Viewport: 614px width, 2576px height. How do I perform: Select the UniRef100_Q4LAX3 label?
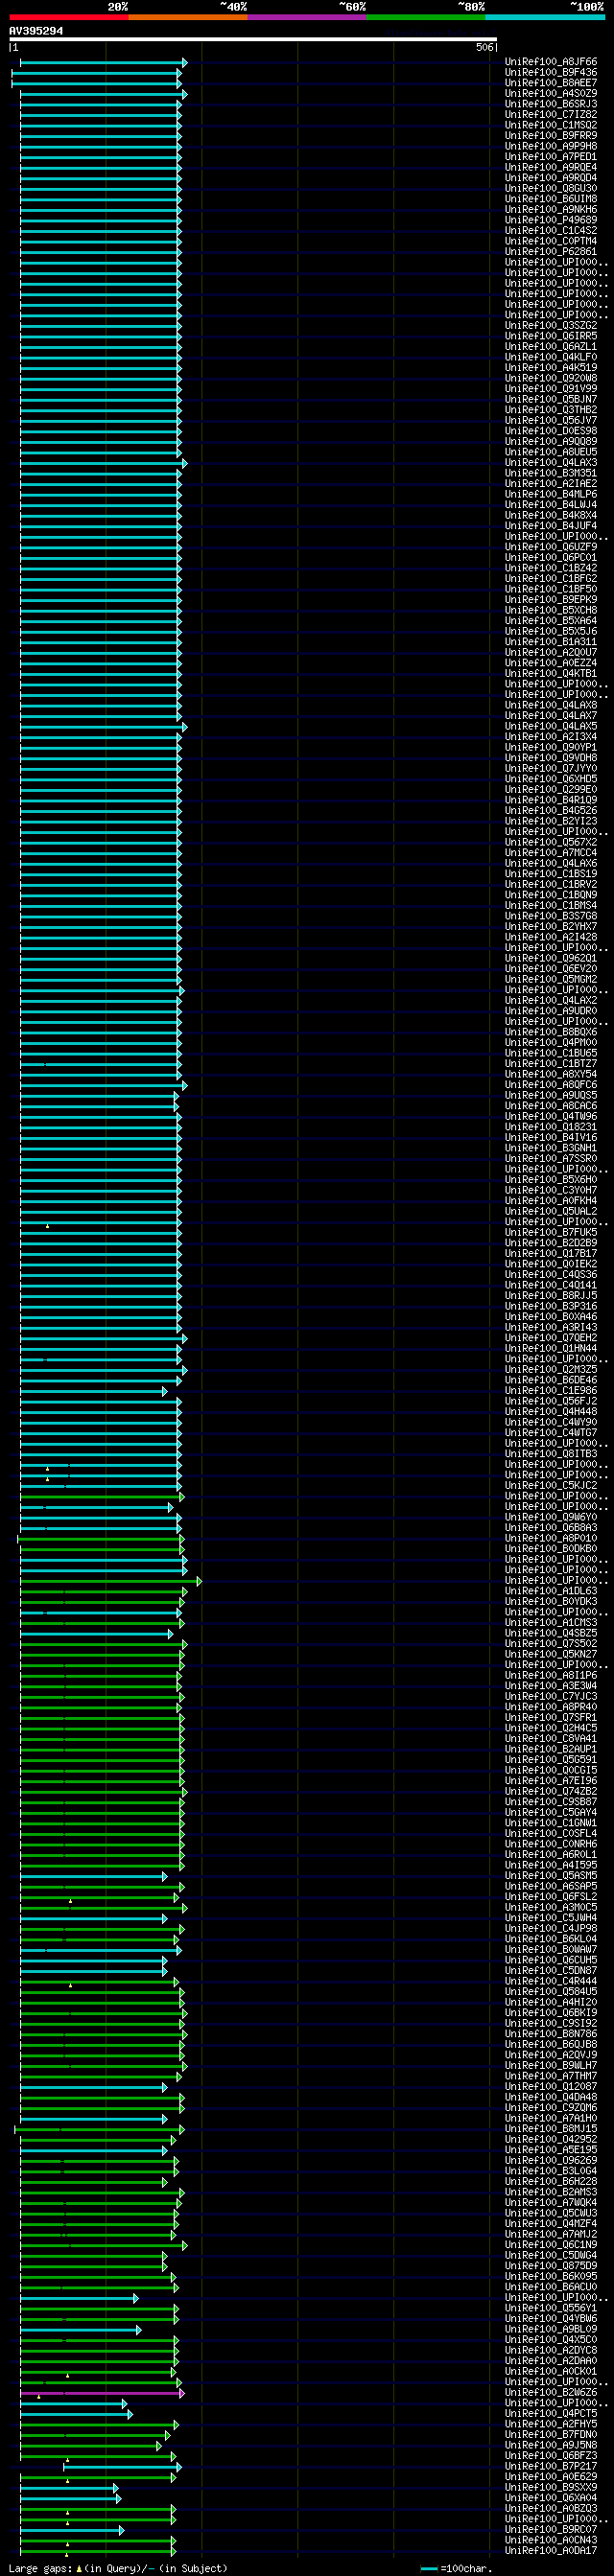(551, 463)
